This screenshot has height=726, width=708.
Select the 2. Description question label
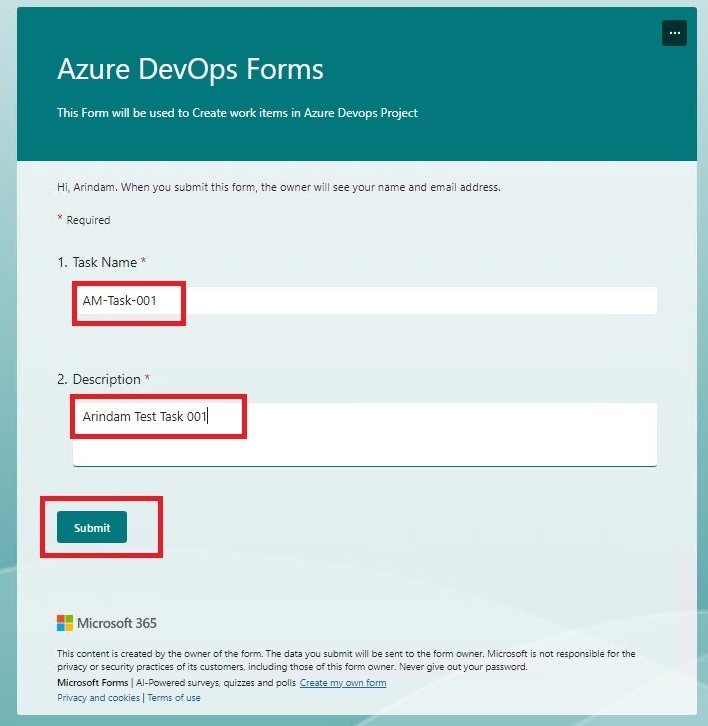pos(99,379)
